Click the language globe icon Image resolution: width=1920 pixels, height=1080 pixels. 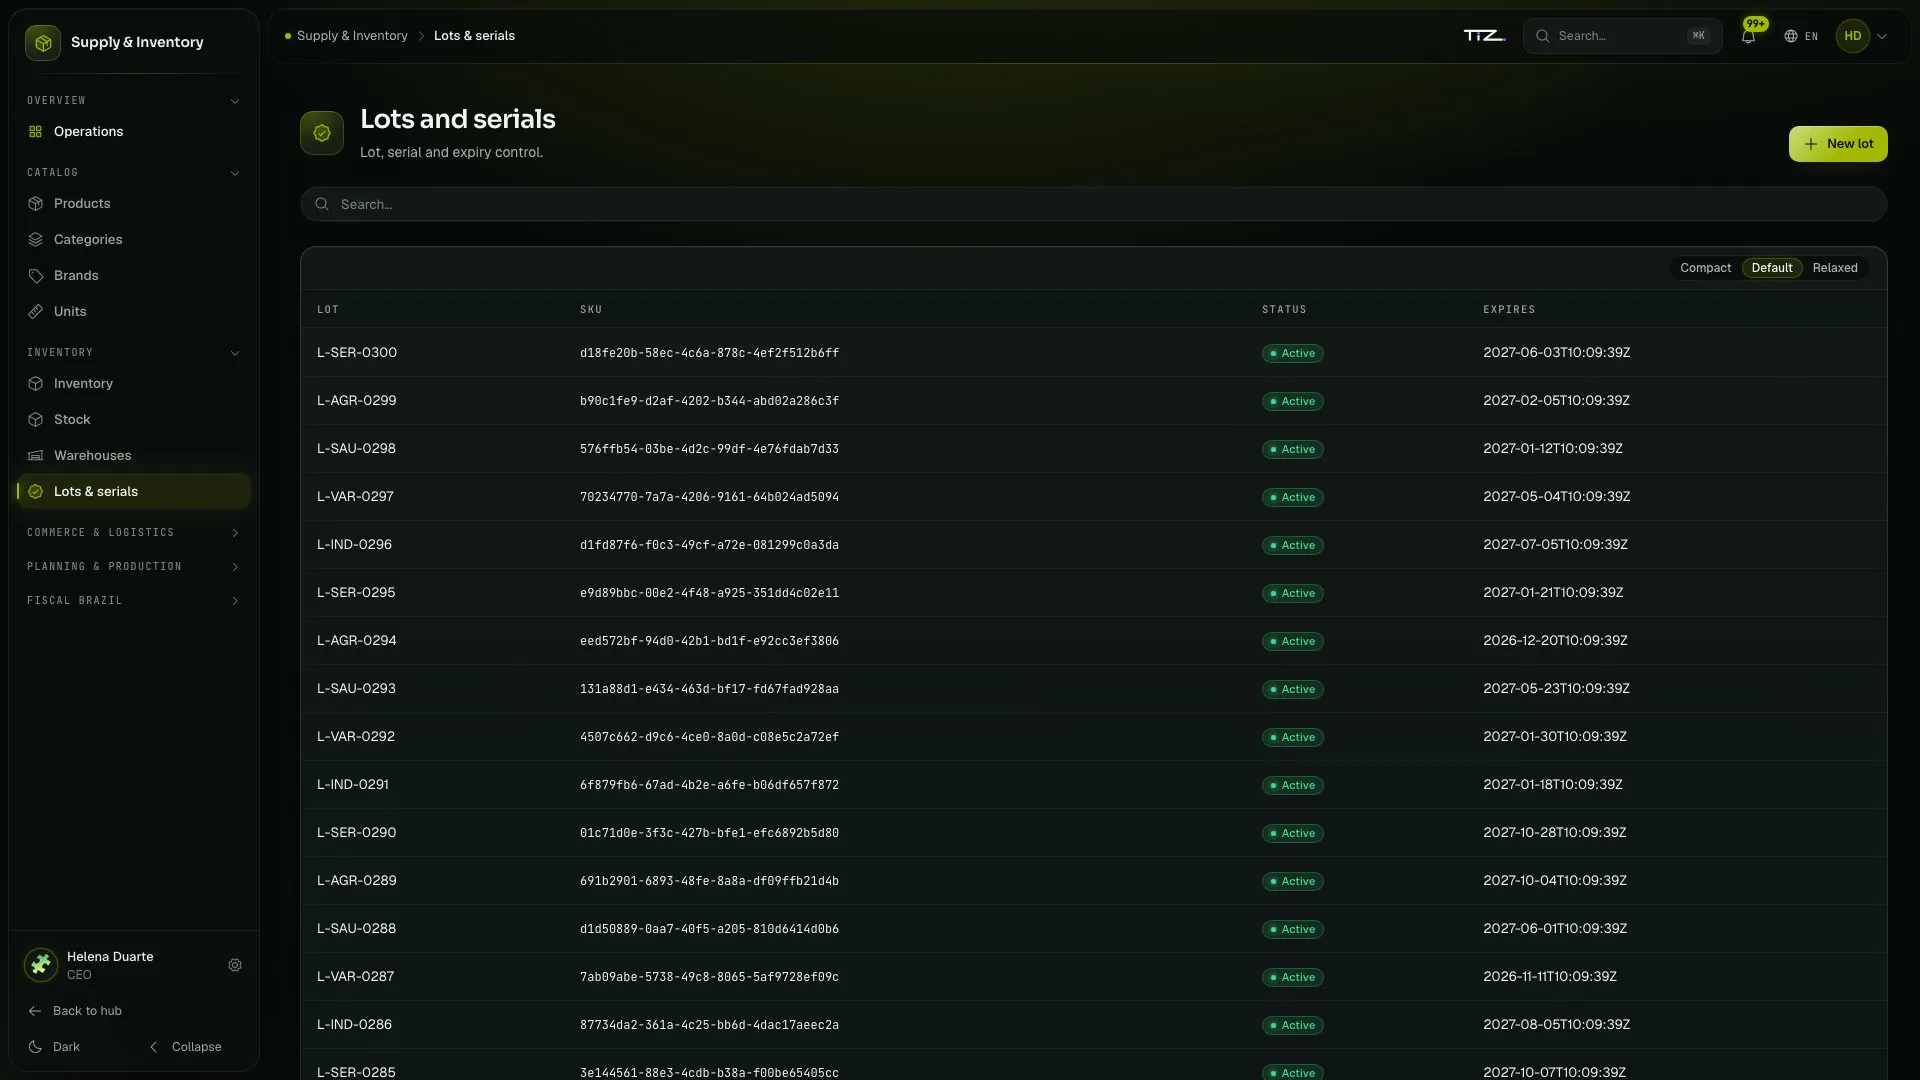[1791, 36]
